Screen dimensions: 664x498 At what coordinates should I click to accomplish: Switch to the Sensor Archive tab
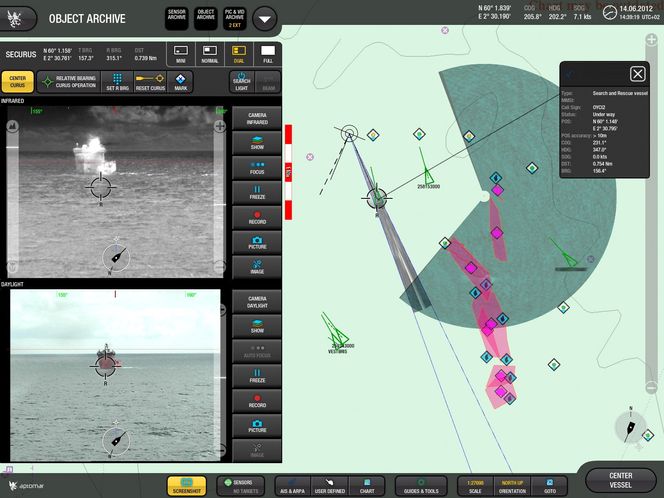177,17
